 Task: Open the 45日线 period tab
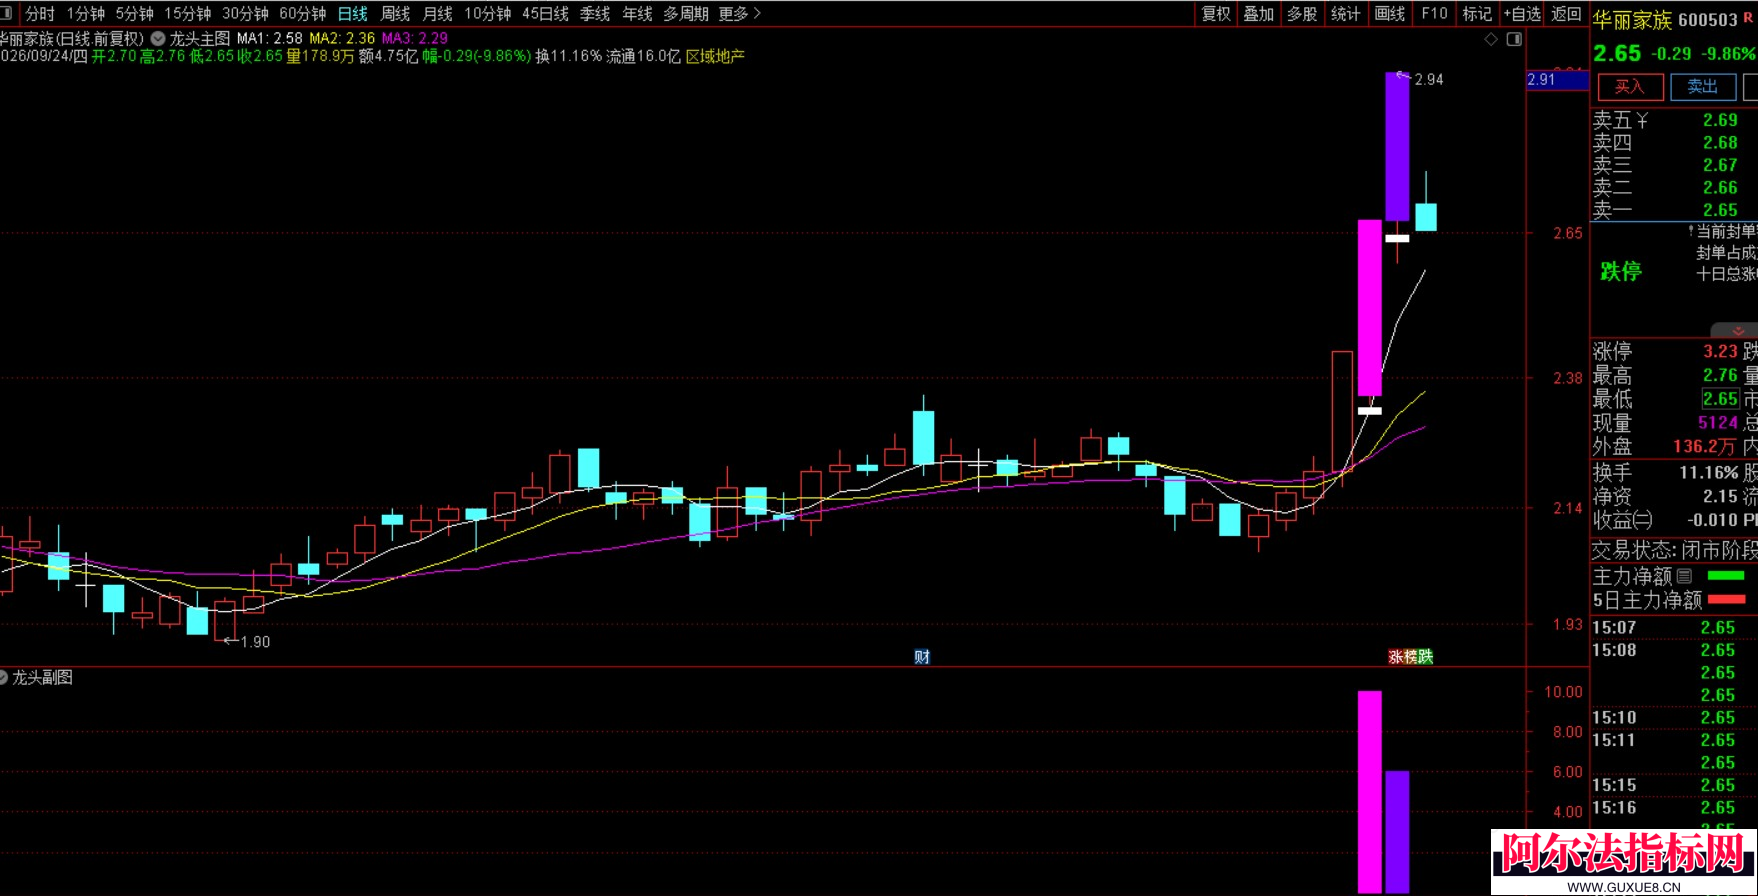click(x=545, y=14)
